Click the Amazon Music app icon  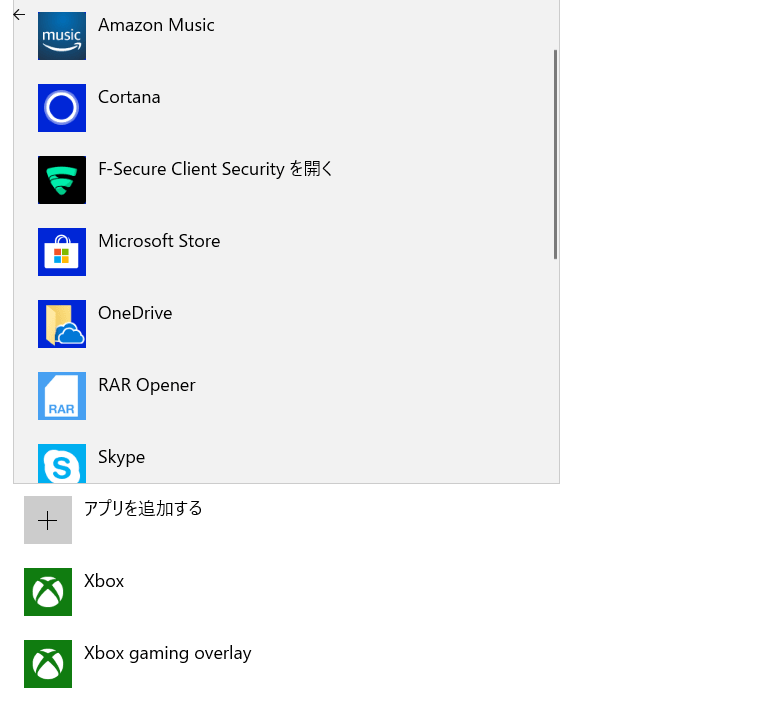[62, 36]
